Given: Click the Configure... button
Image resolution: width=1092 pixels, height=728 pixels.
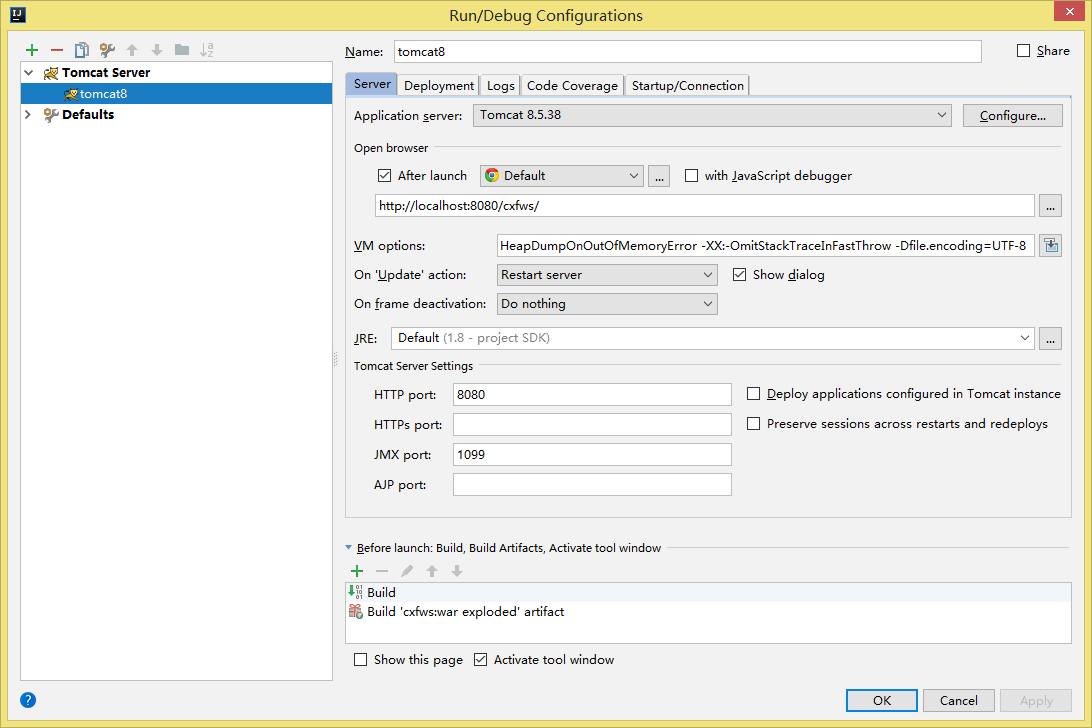Looking at the screenshot, I should click(1013, 116).
